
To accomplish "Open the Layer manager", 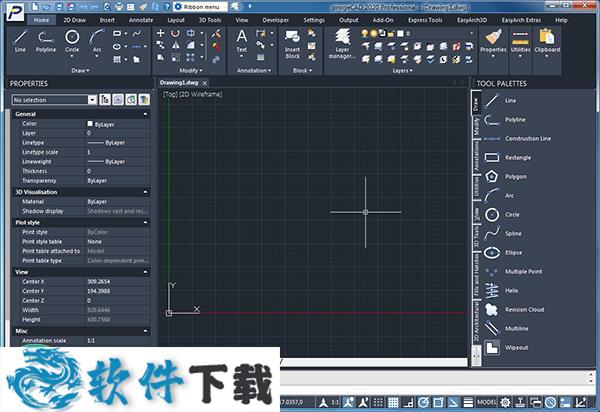I will pyautogui.click(x=342, y=44).
